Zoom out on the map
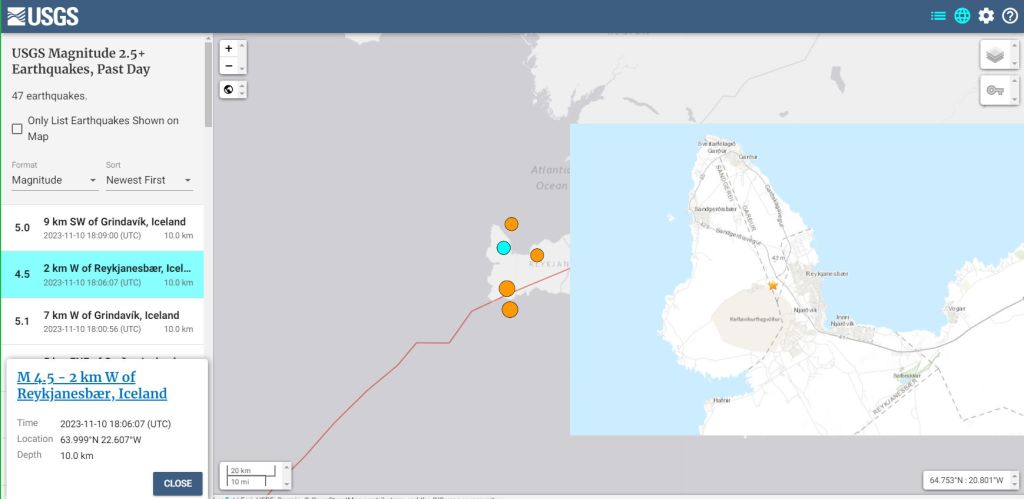The height and width of the screenshot is (499, 1024). click(229, 66)
